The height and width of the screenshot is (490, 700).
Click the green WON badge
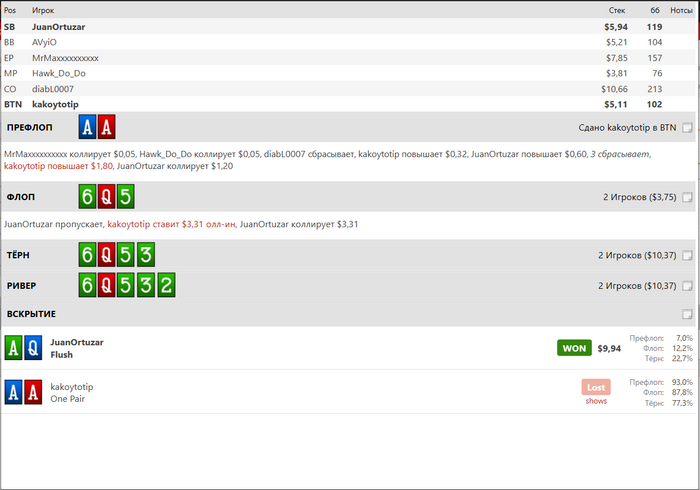(x=574, y=348)
